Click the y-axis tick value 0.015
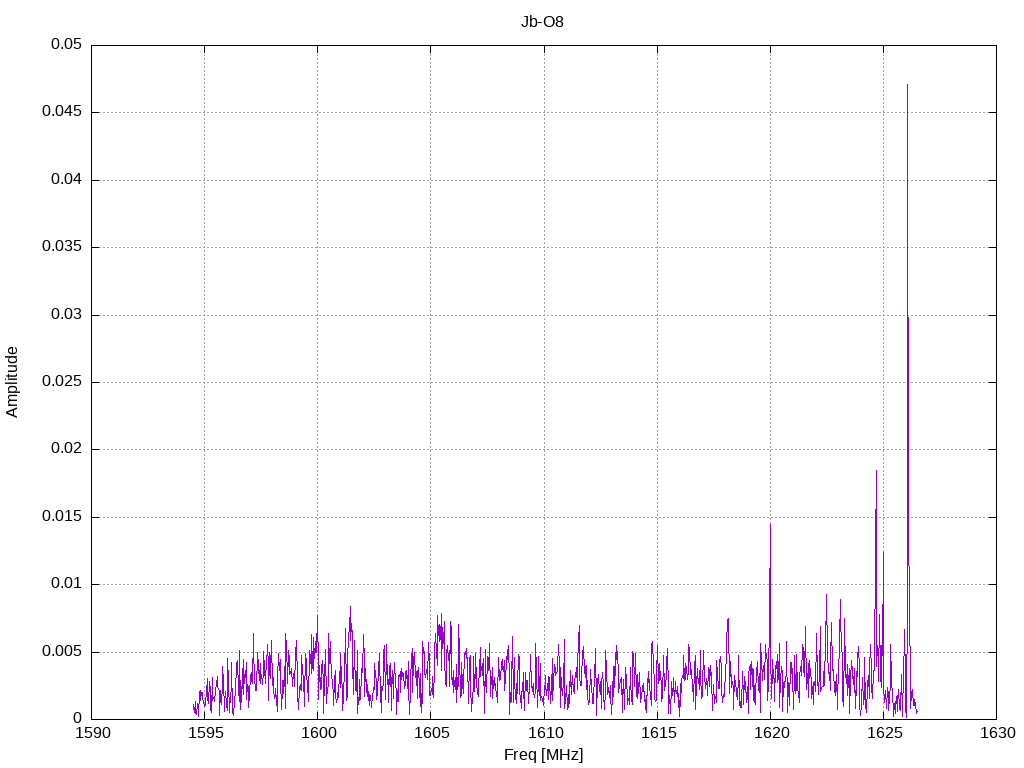This screenshot has width=1024, height=768. pos(62,516)
